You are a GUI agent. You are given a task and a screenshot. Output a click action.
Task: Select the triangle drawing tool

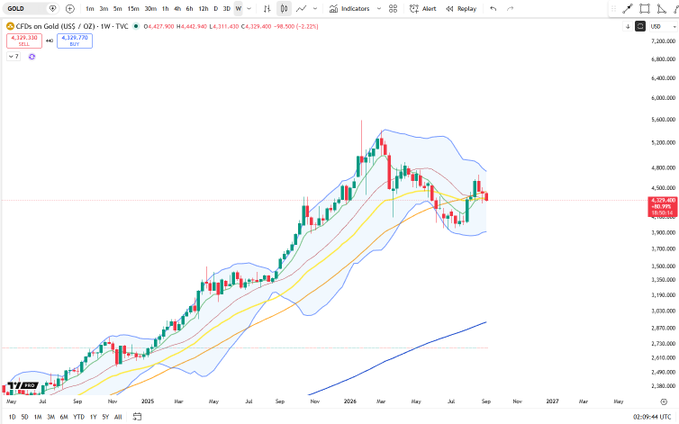(662, 9)
